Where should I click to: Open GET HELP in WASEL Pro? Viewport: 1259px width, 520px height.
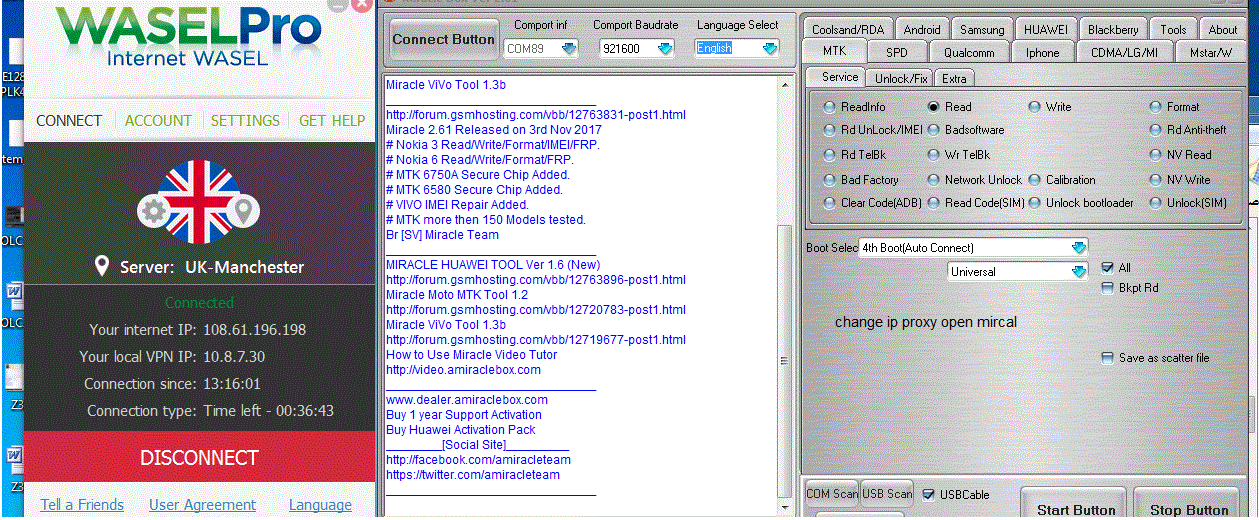(332, 121)
